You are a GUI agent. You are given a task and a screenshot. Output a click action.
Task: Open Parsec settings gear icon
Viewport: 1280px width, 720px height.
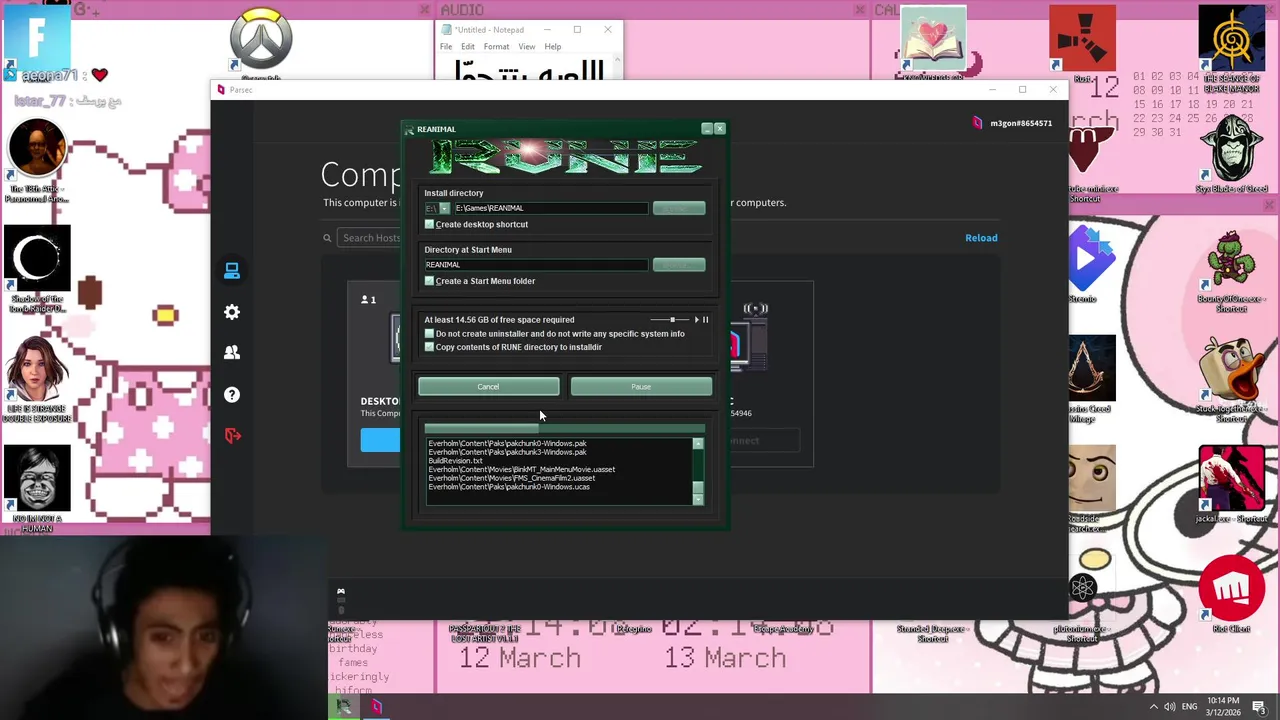pos(232,312)
